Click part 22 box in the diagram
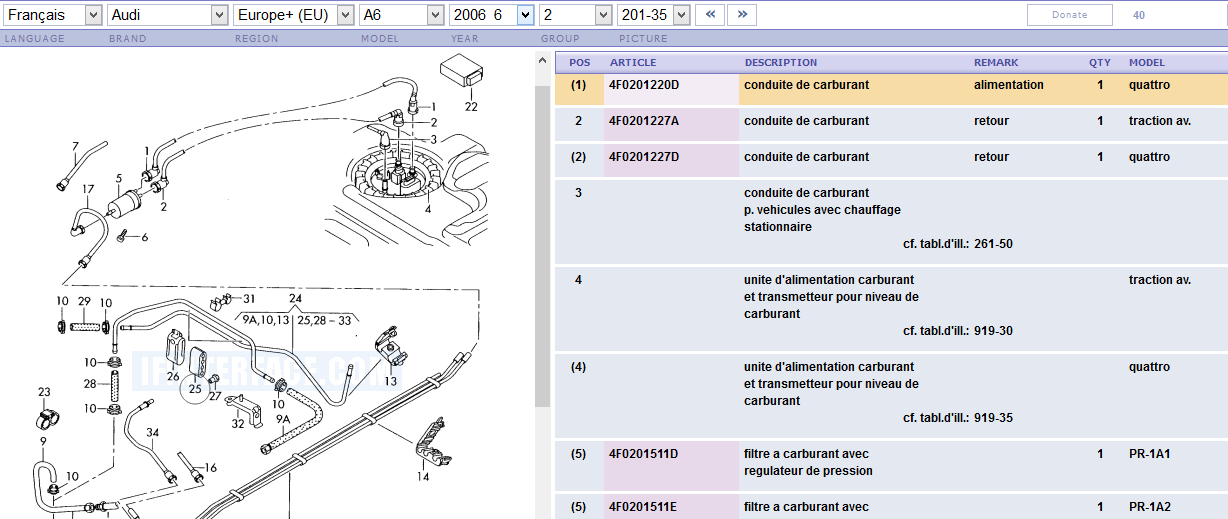 (x=462, y=74)
